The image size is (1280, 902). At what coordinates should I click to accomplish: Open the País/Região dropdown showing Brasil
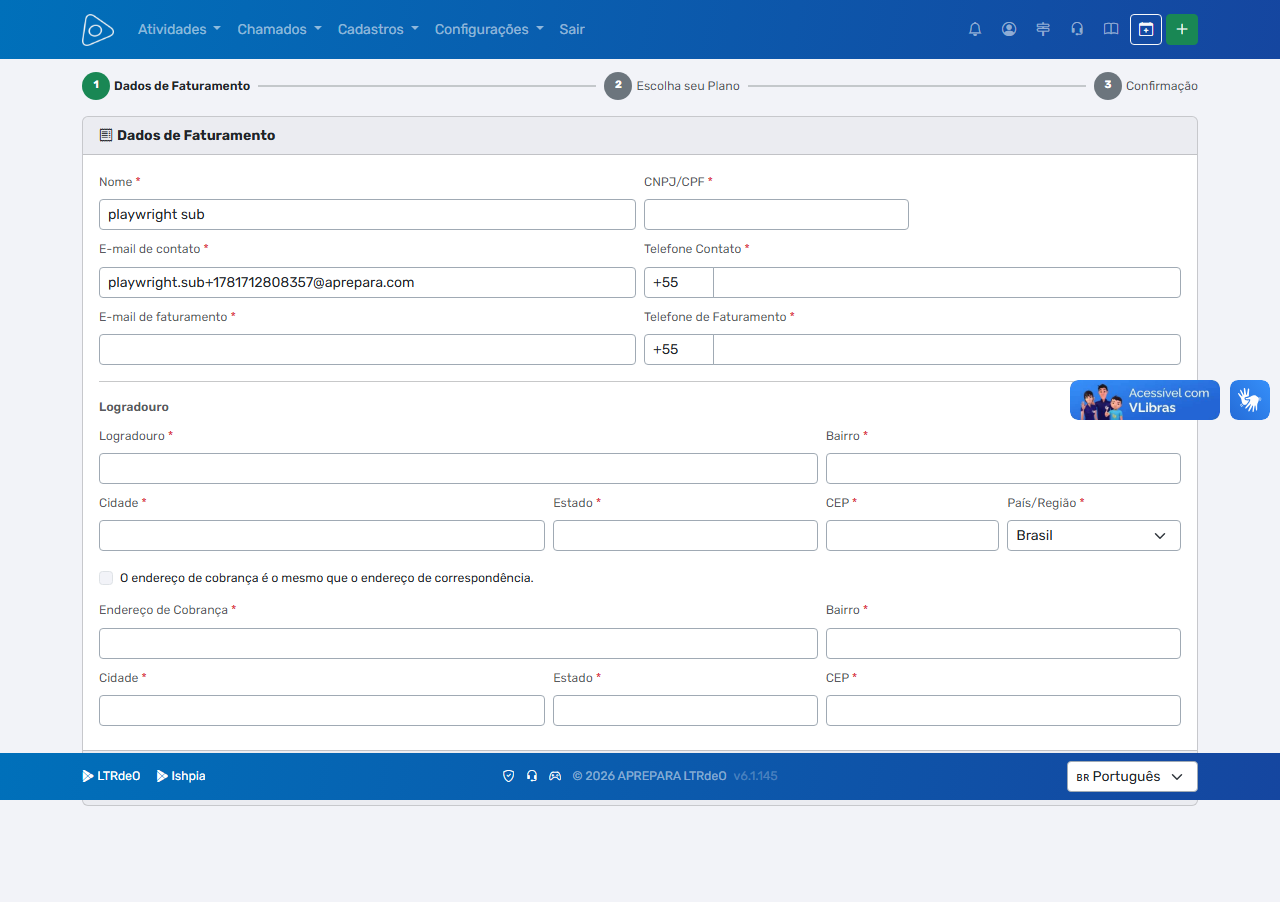(1094, 535)
